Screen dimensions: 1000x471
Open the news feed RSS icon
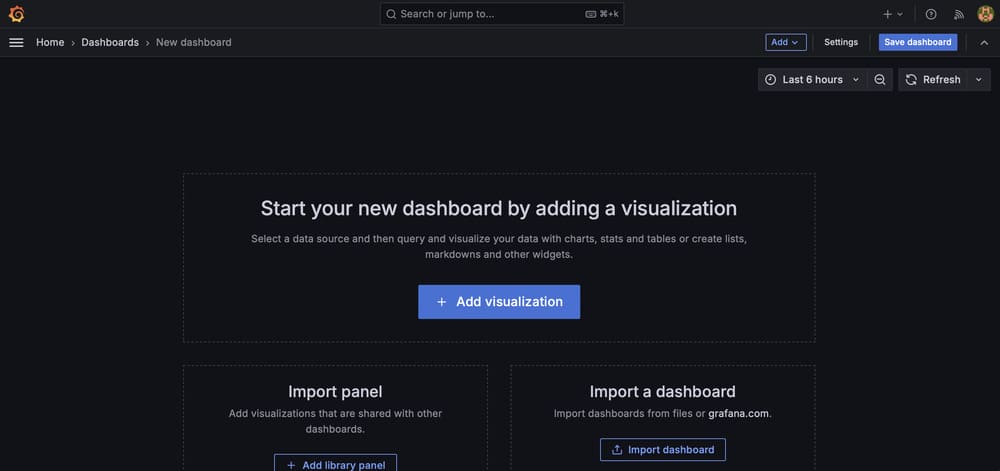tap(959, 14)
